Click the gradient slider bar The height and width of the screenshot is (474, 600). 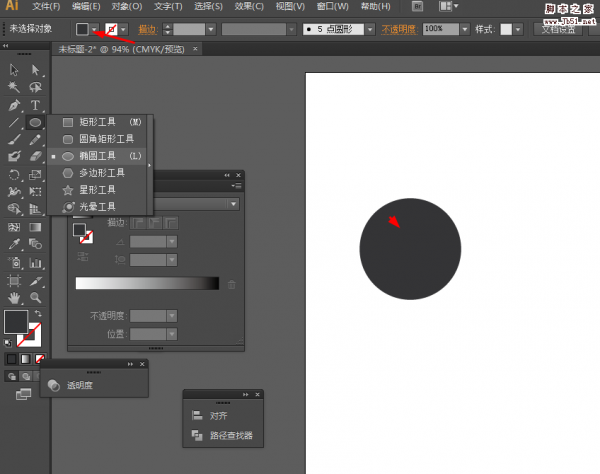point(147,284)
